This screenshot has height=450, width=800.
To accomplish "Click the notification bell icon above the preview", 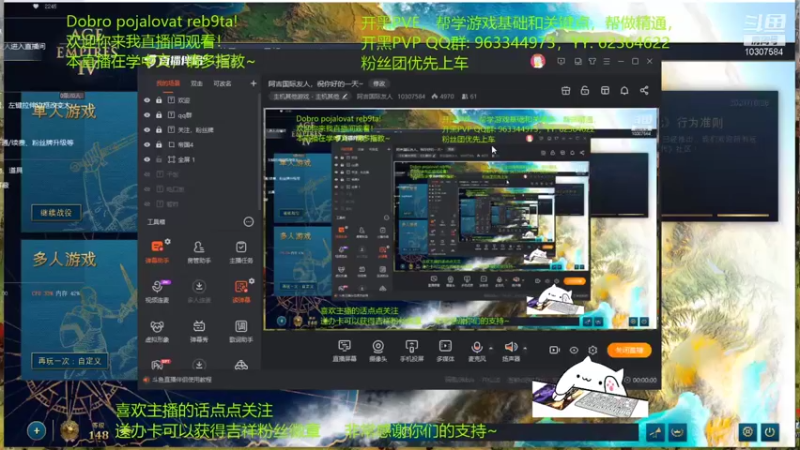I will 624,91.
